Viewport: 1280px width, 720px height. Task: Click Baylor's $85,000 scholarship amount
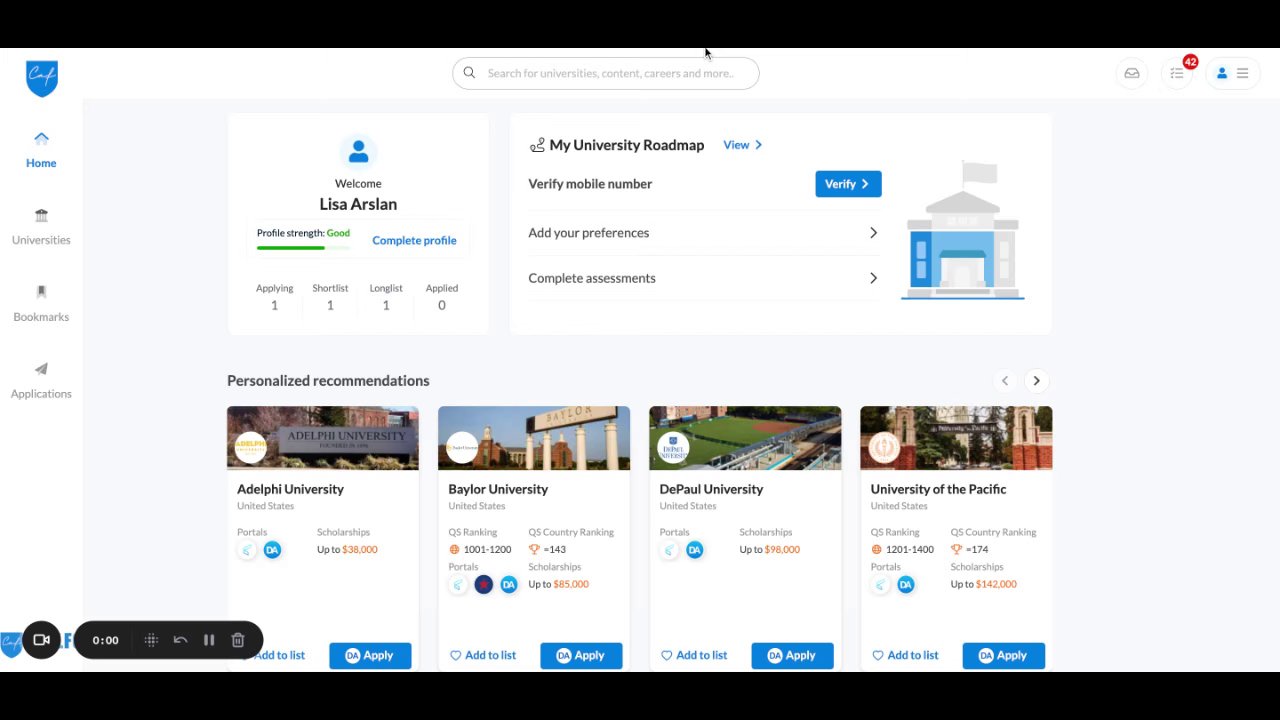click(571, 584)
